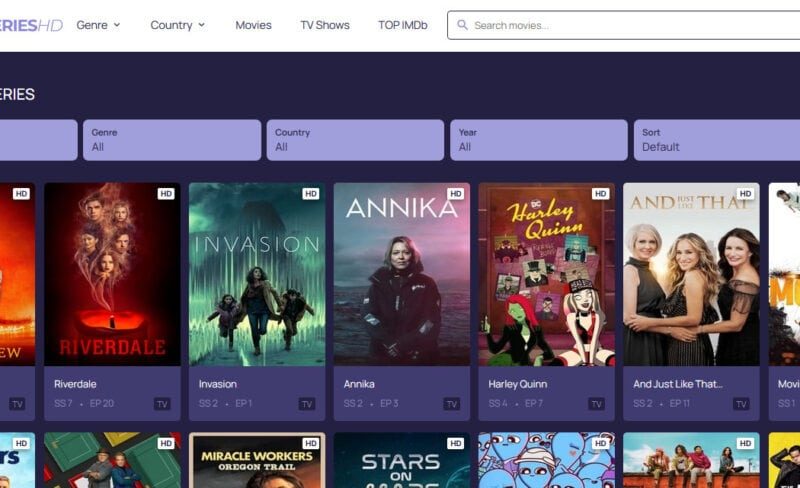Click the TV tag on the Harley Quinn card
This screenshot has height=488, width=800.
pyautogui.click(x=596, y=404)
